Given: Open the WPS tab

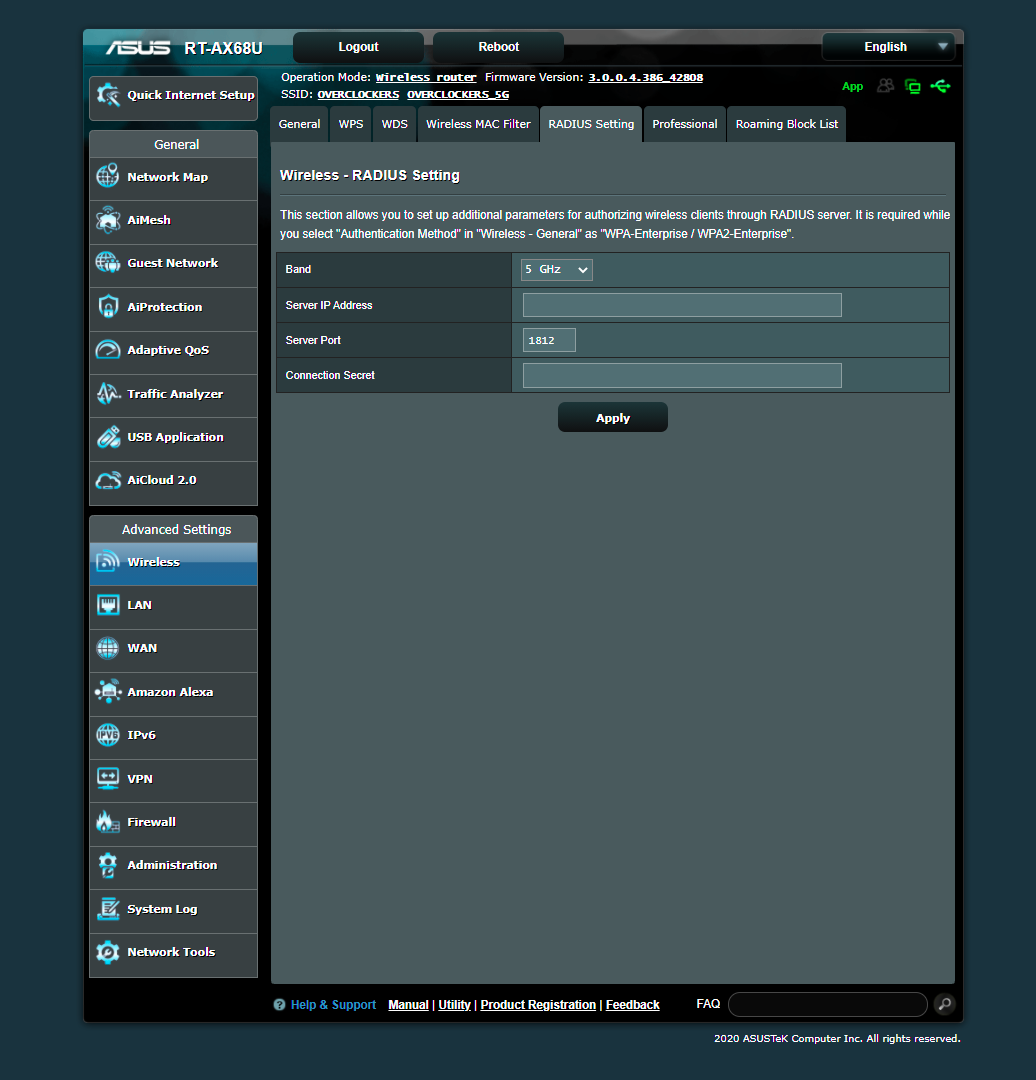Looking at the screenshot, I should (351, 124).
